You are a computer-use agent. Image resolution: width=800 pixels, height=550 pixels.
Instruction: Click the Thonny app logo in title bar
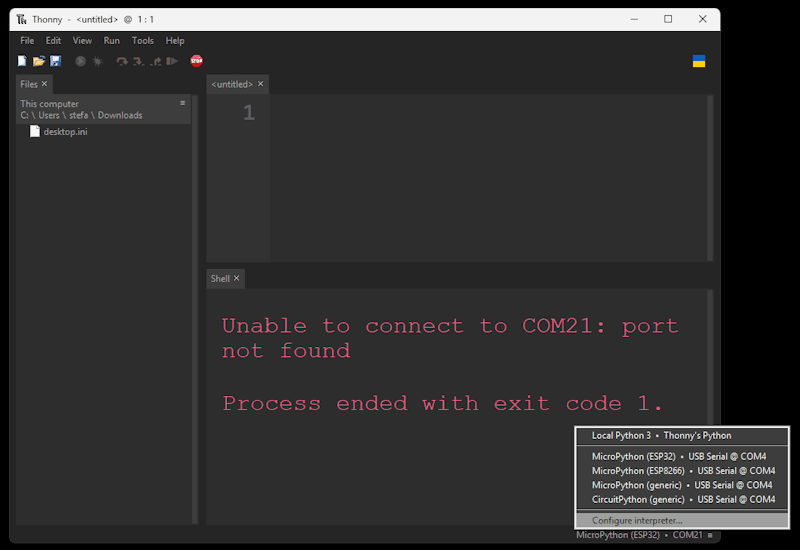tap(21, 19)
